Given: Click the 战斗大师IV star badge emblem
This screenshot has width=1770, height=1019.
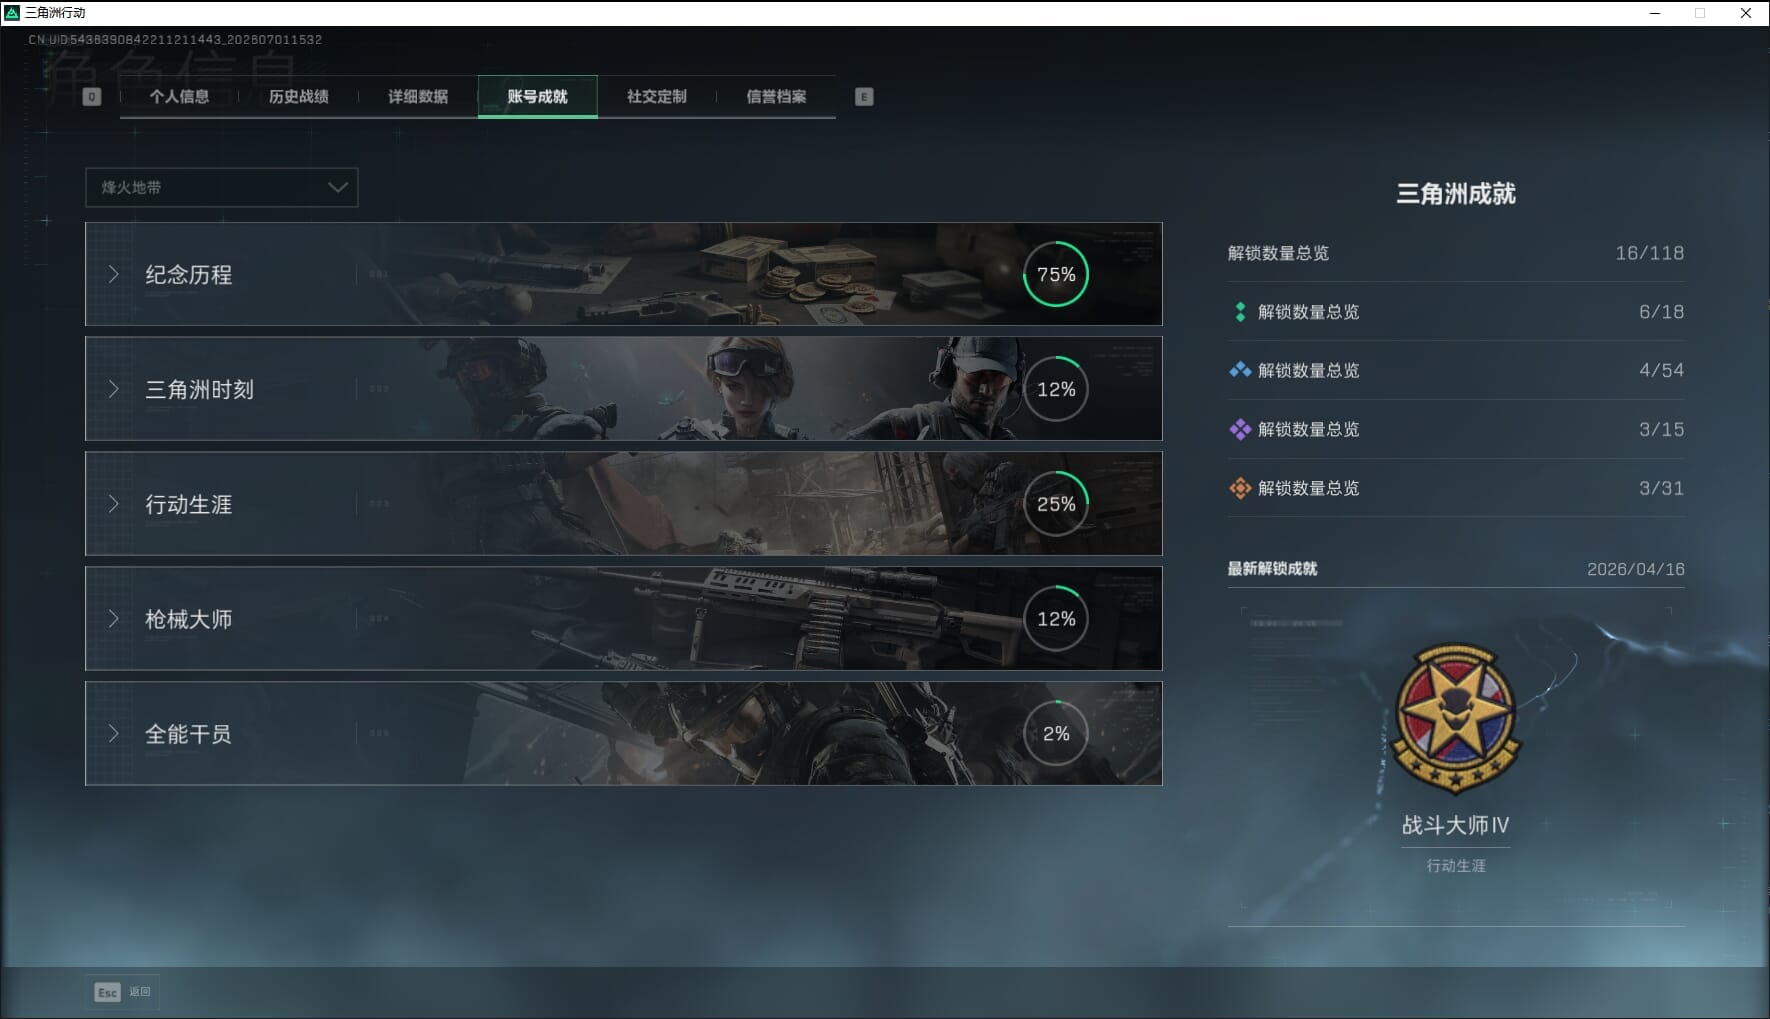Looking at the screenshot, I should (1456, 719).
